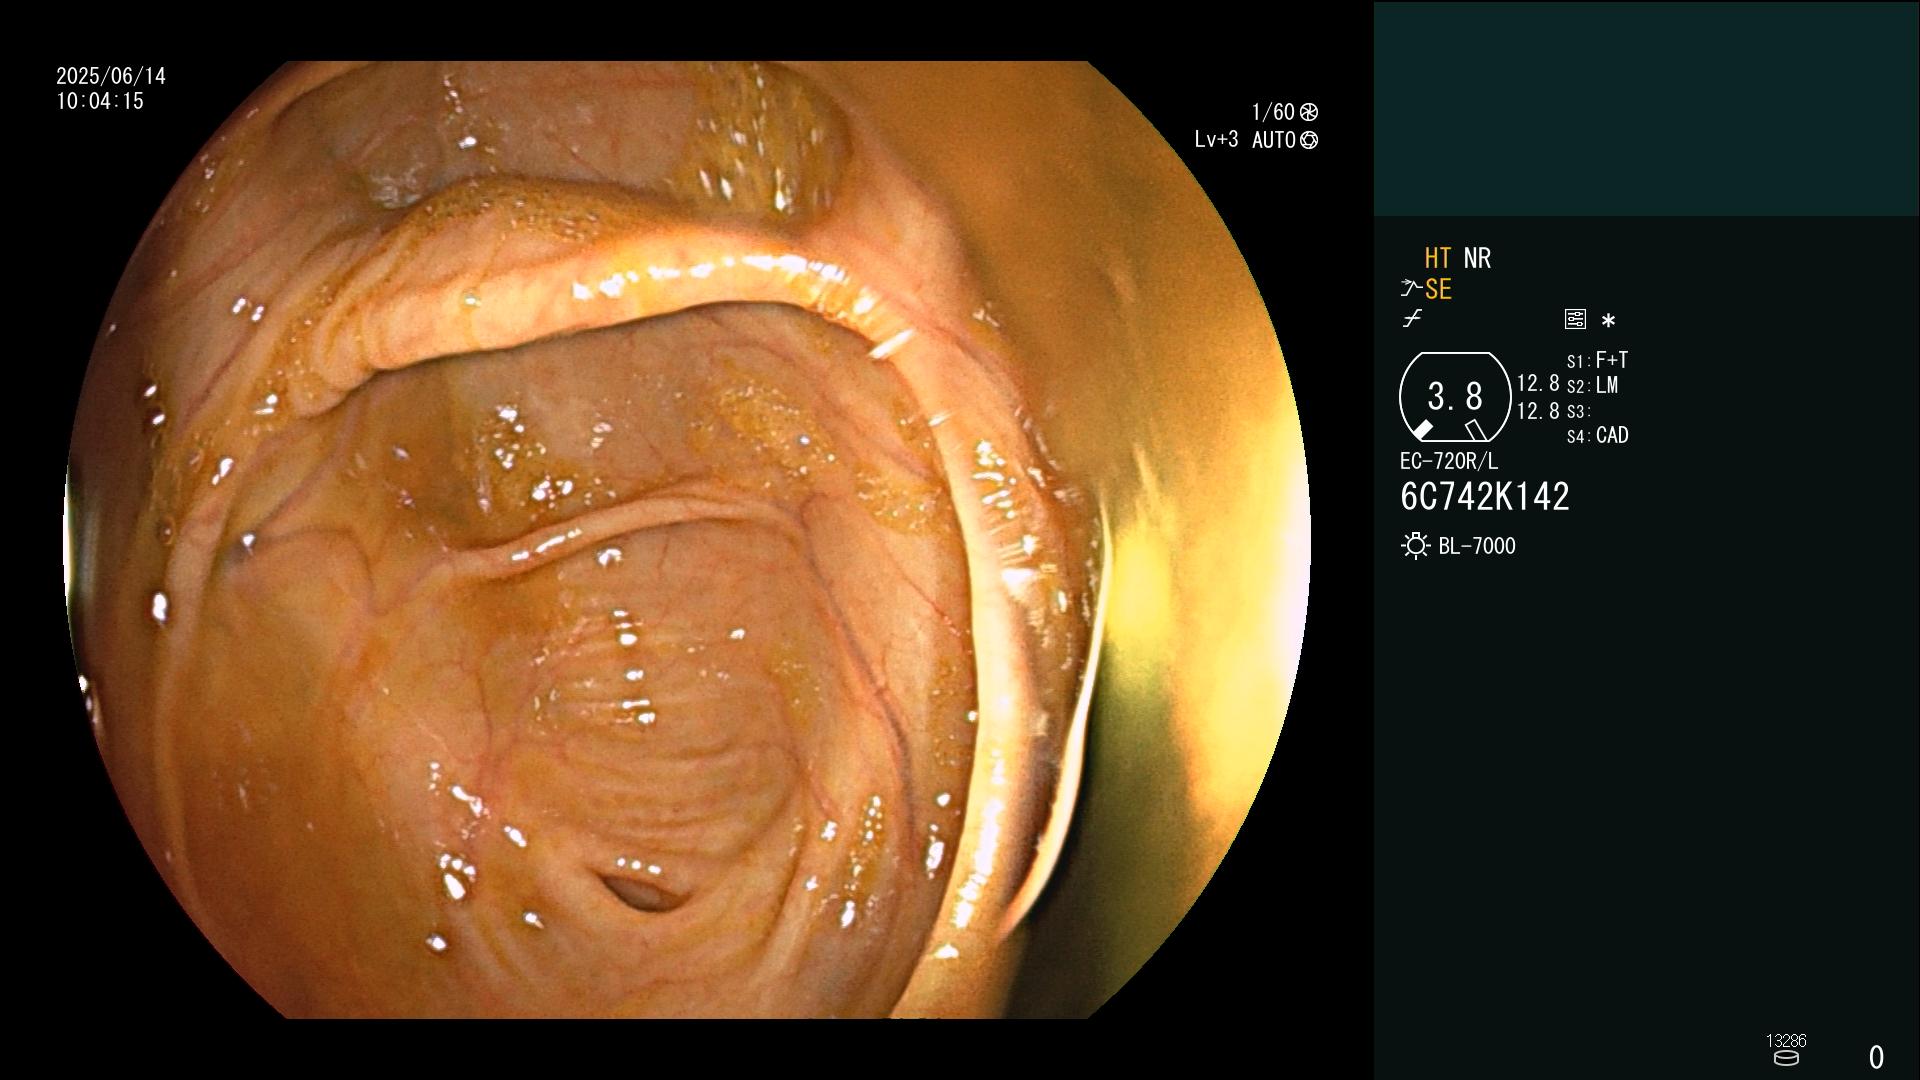Click the shutter speed icon next to 1/60
1920x1080 pixels.
[x=1309, y=112]
